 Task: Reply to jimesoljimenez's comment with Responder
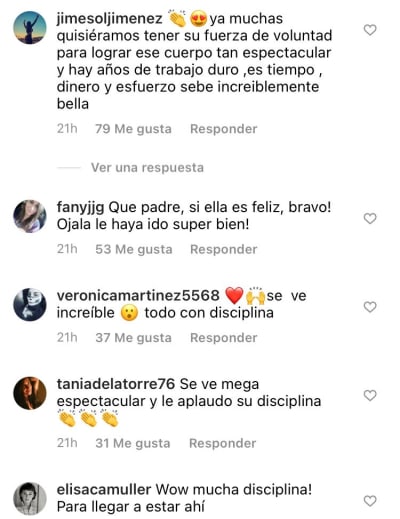click(224, 129)
